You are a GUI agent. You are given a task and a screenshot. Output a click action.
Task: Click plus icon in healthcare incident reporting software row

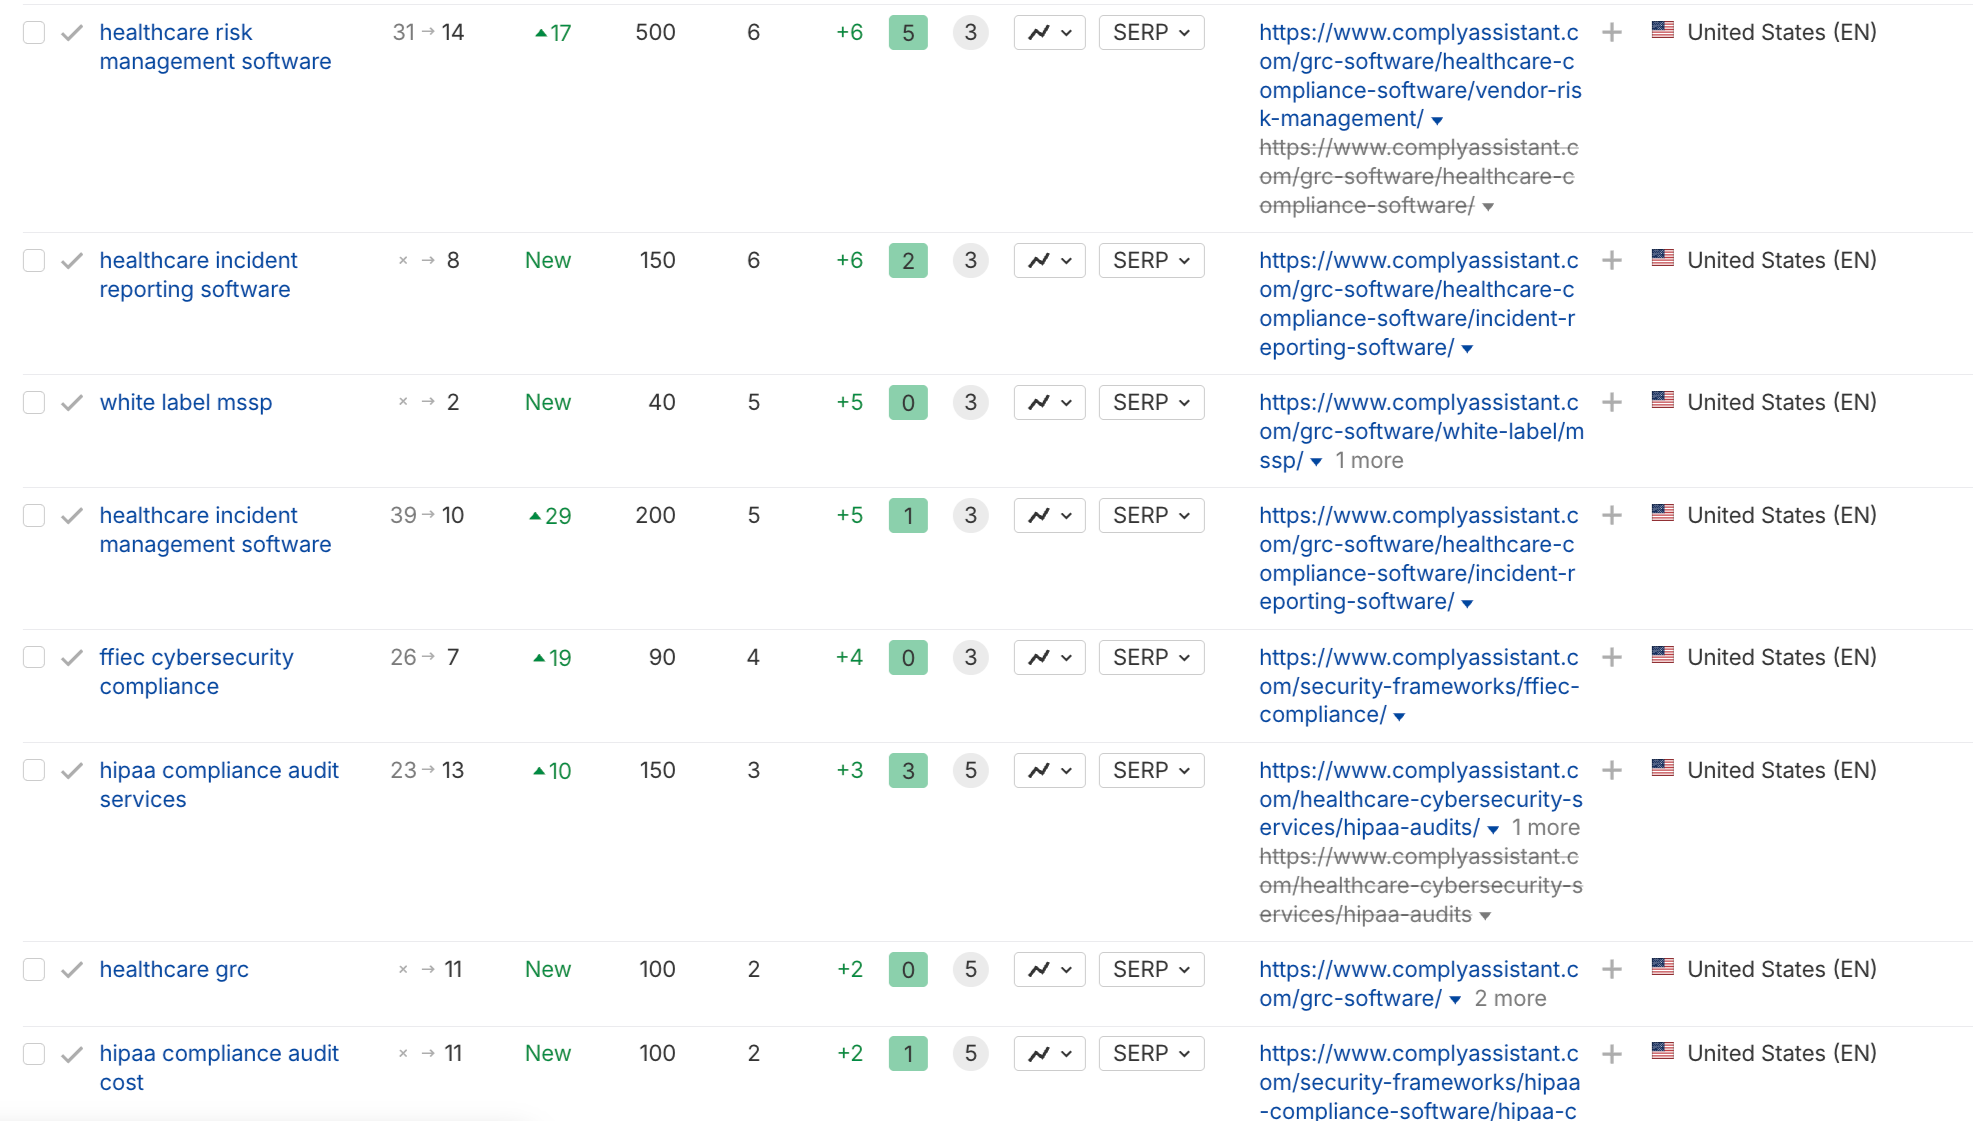1612,261
